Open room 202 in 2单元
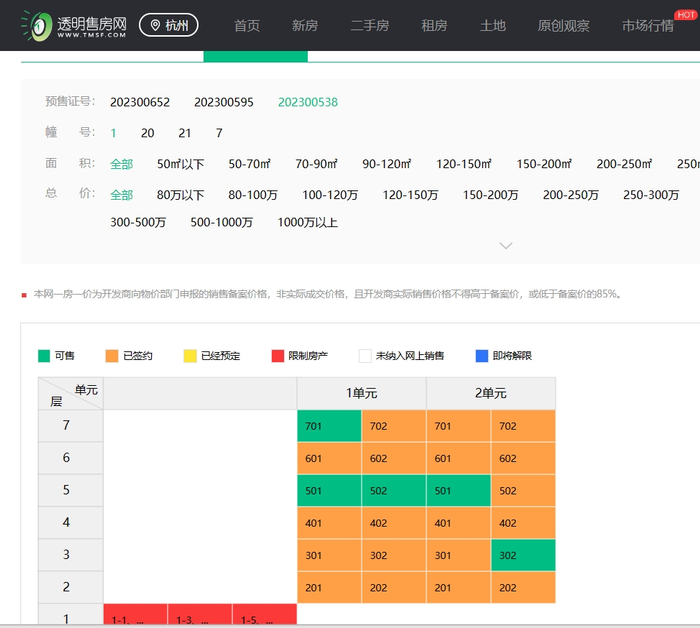The height and width of the screenshot is (628, 700). pyautogui.click(x=523, y=587)
